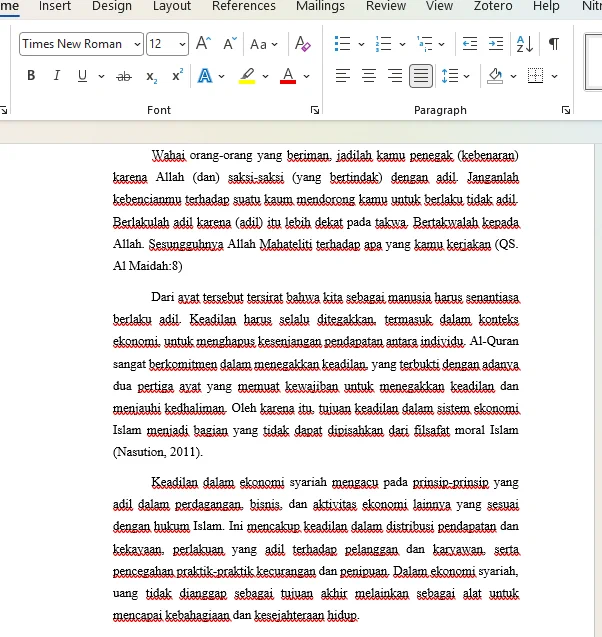This screenshot has width=602, height=637.
Task: Toggle italic formatting
Action: click(57, 76)
